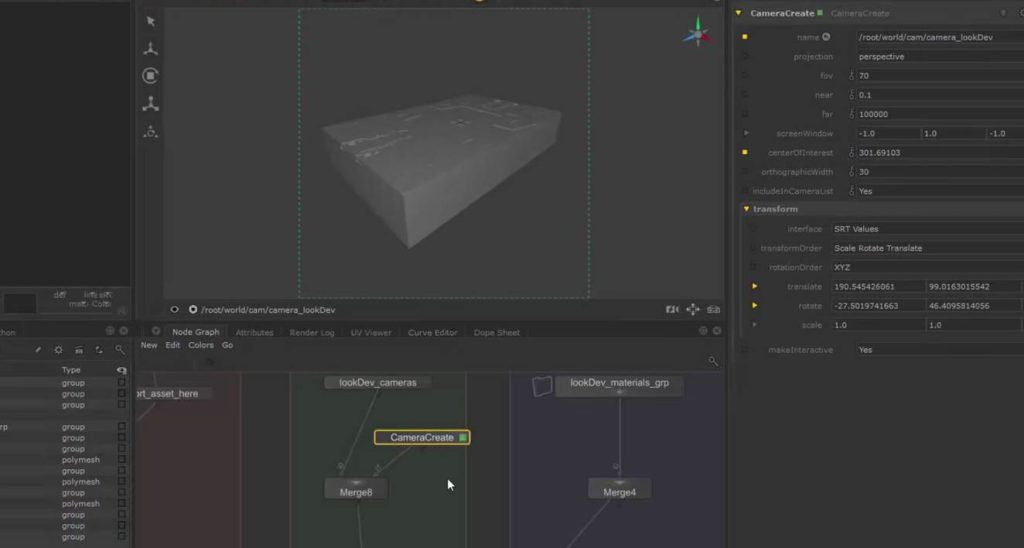This screenshot has width=1024, height=548.
Task: Toggle visibility checkbox for first group row
Action: coord(122,383)
